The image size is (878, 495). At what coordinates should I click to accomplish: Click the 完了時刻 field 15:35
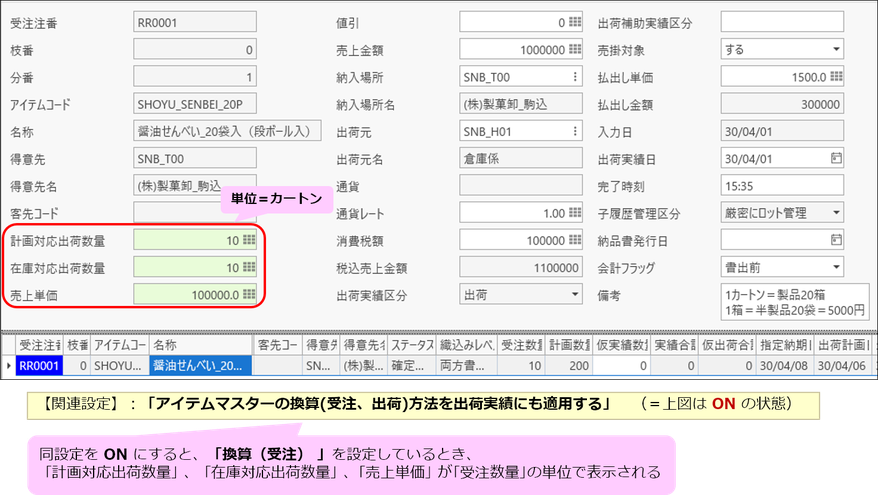click(x=782, y=186)
